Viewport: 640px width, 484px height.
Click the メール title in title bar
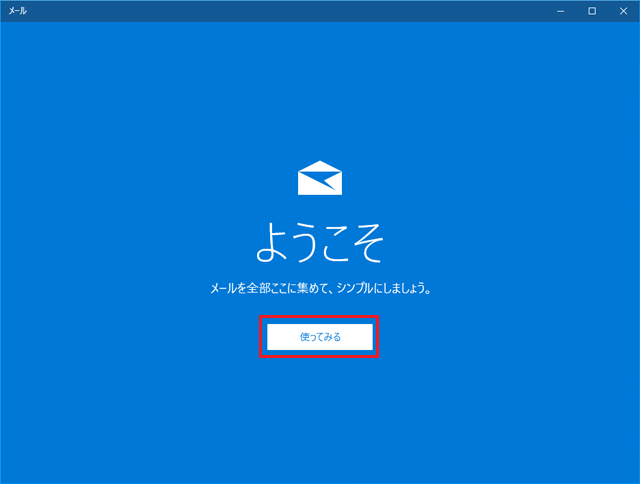coord(18,11)
